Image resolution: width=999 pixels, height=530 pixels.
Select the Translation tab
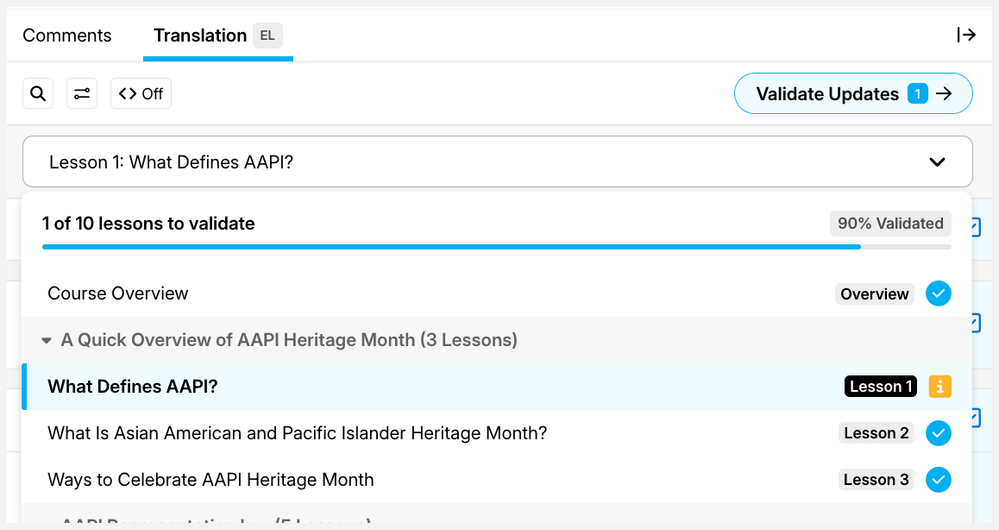(200, 36)
